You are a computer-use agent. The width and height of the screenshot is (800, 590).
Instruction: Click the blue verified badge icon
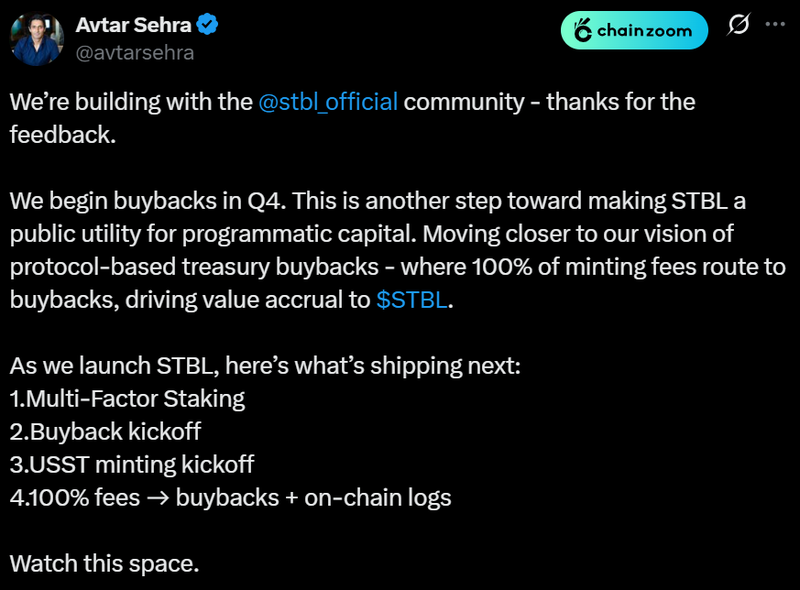207,24
